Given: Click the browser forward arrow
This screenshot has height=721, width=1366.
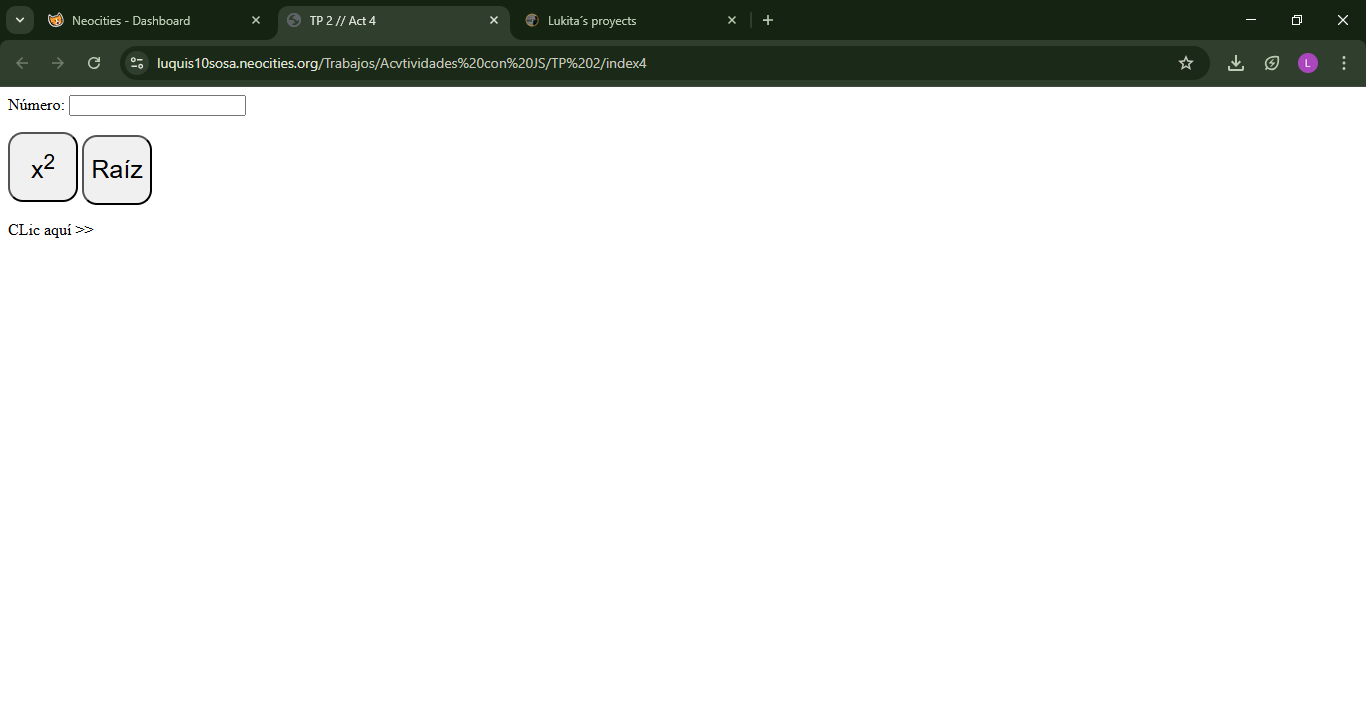Looking at the screenshot, I should click(x=58, y=63).
